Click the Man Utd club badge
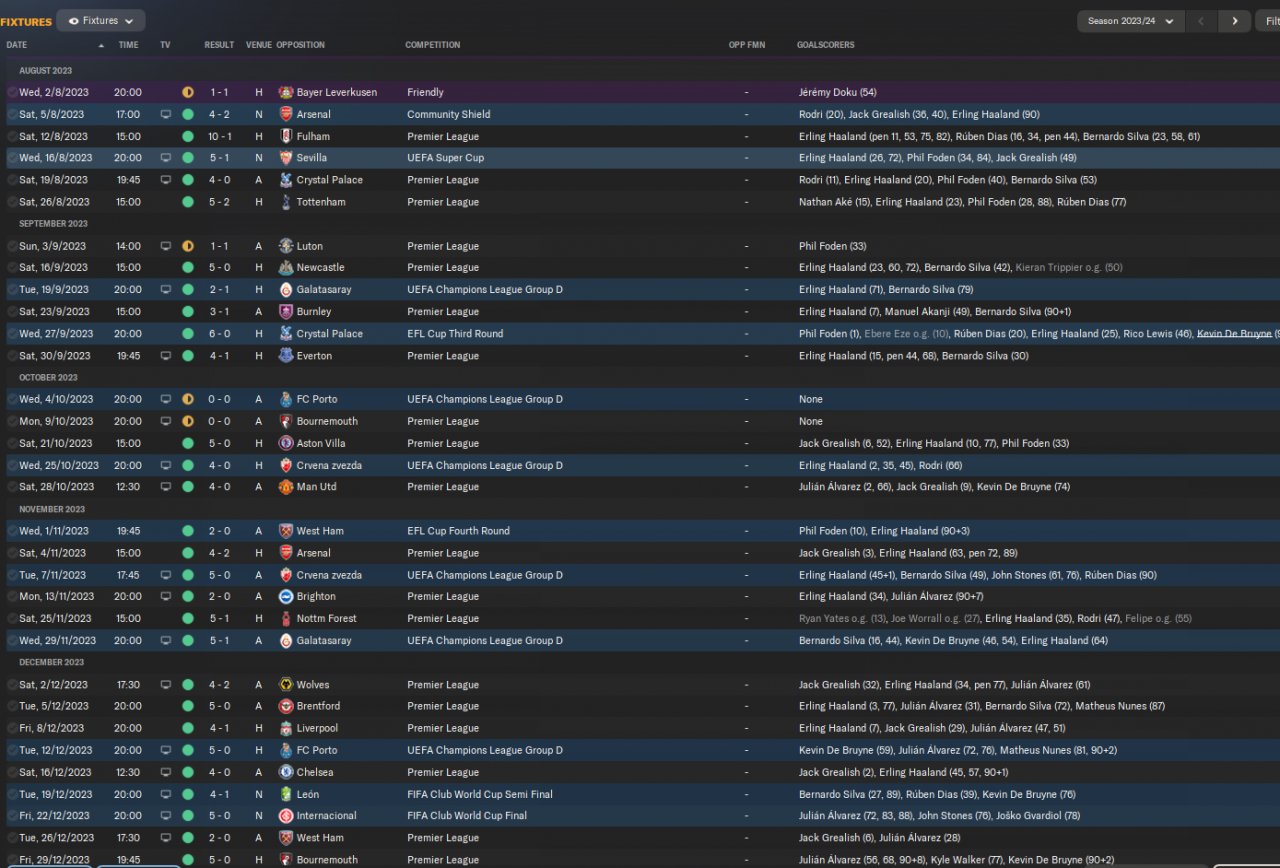1280x868 pixels. click(x=286, y=487)
